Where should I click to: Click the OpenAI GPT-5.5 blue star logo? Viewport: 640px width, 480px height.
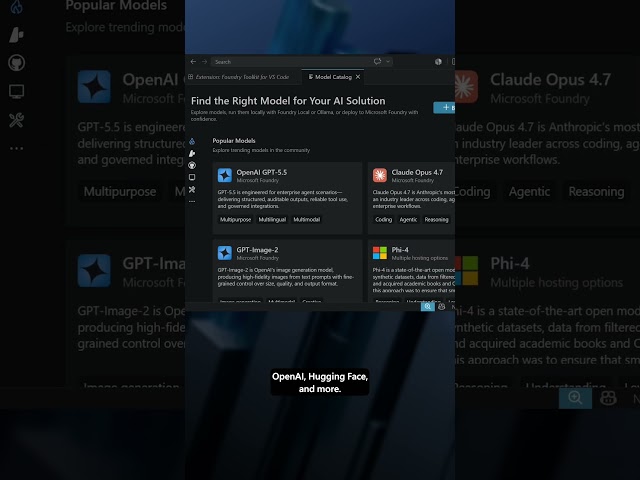224,176
